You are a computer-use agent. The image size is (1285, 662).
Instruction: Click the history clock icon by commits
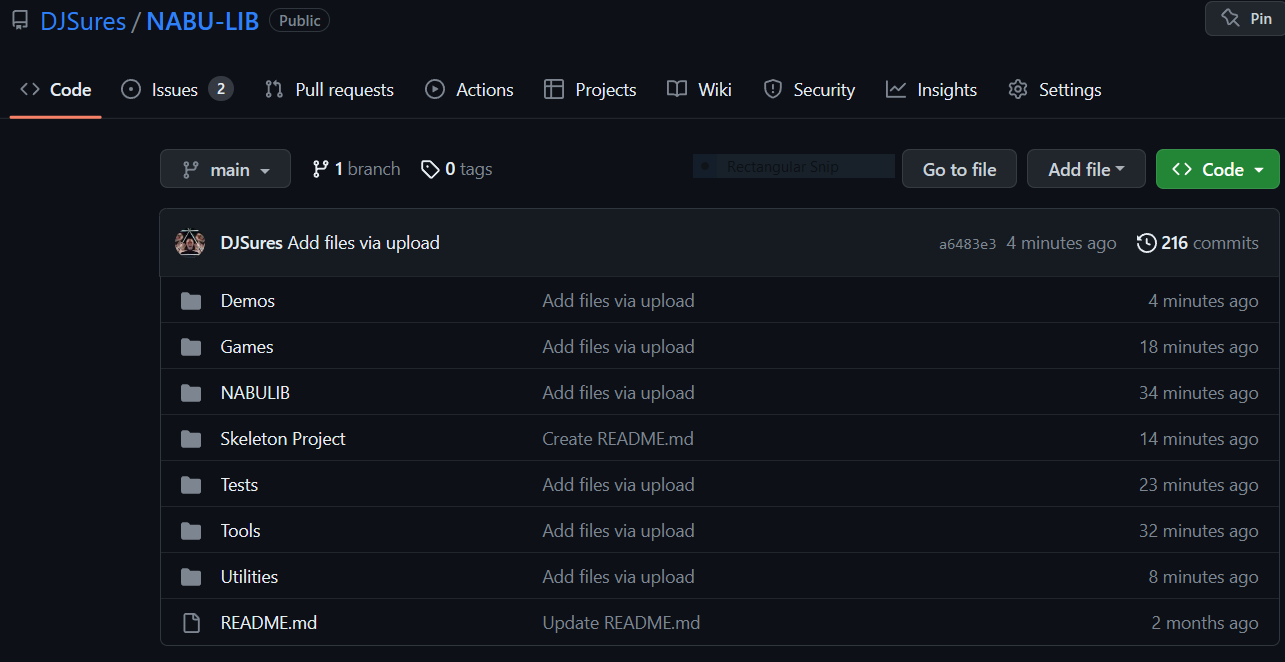tap(1146, 243)
